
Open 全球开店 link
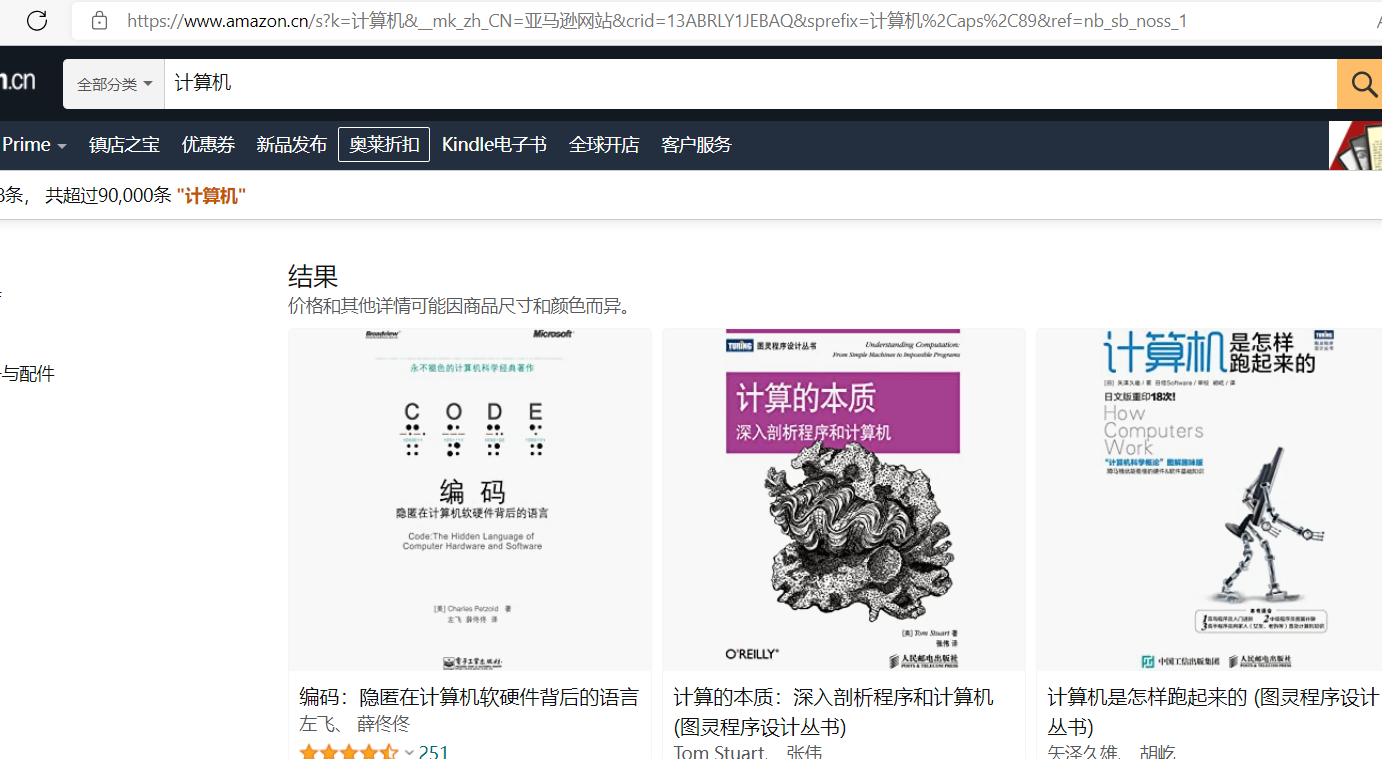tap(604, 144)
